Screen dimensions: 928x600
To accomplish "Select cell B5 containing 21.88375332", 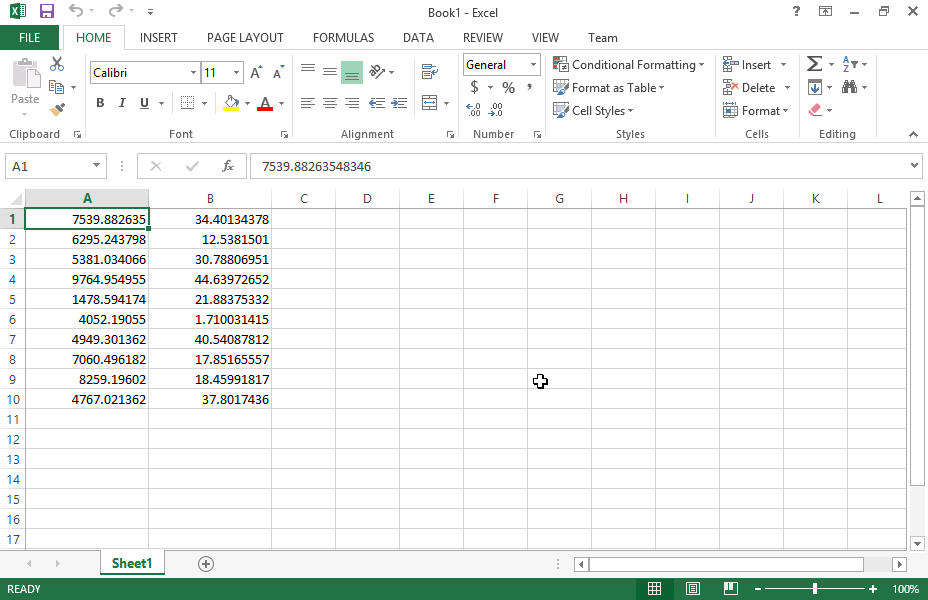I will pyautogui.click(x=210, y=300).
